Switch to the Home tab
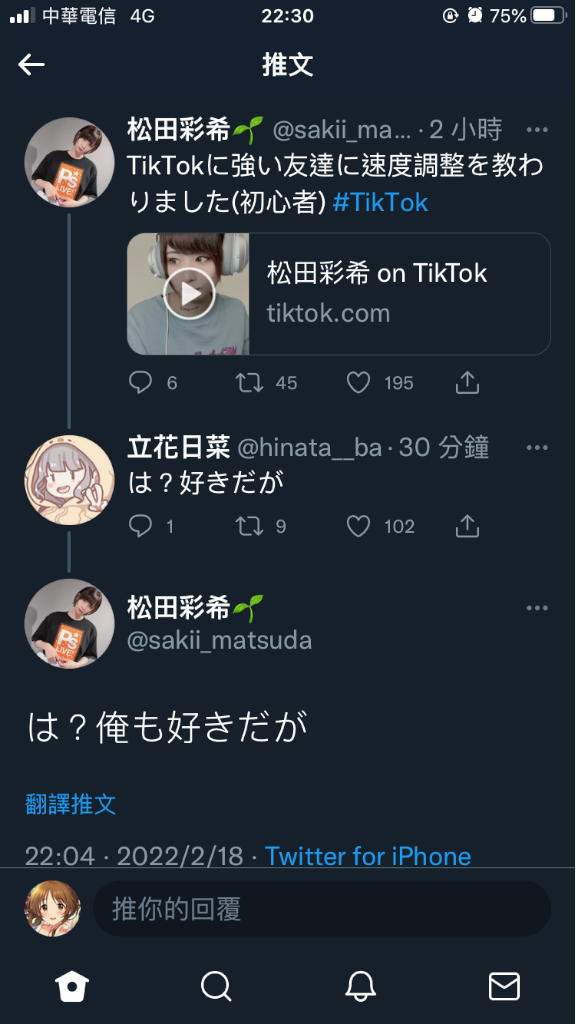 72,986
